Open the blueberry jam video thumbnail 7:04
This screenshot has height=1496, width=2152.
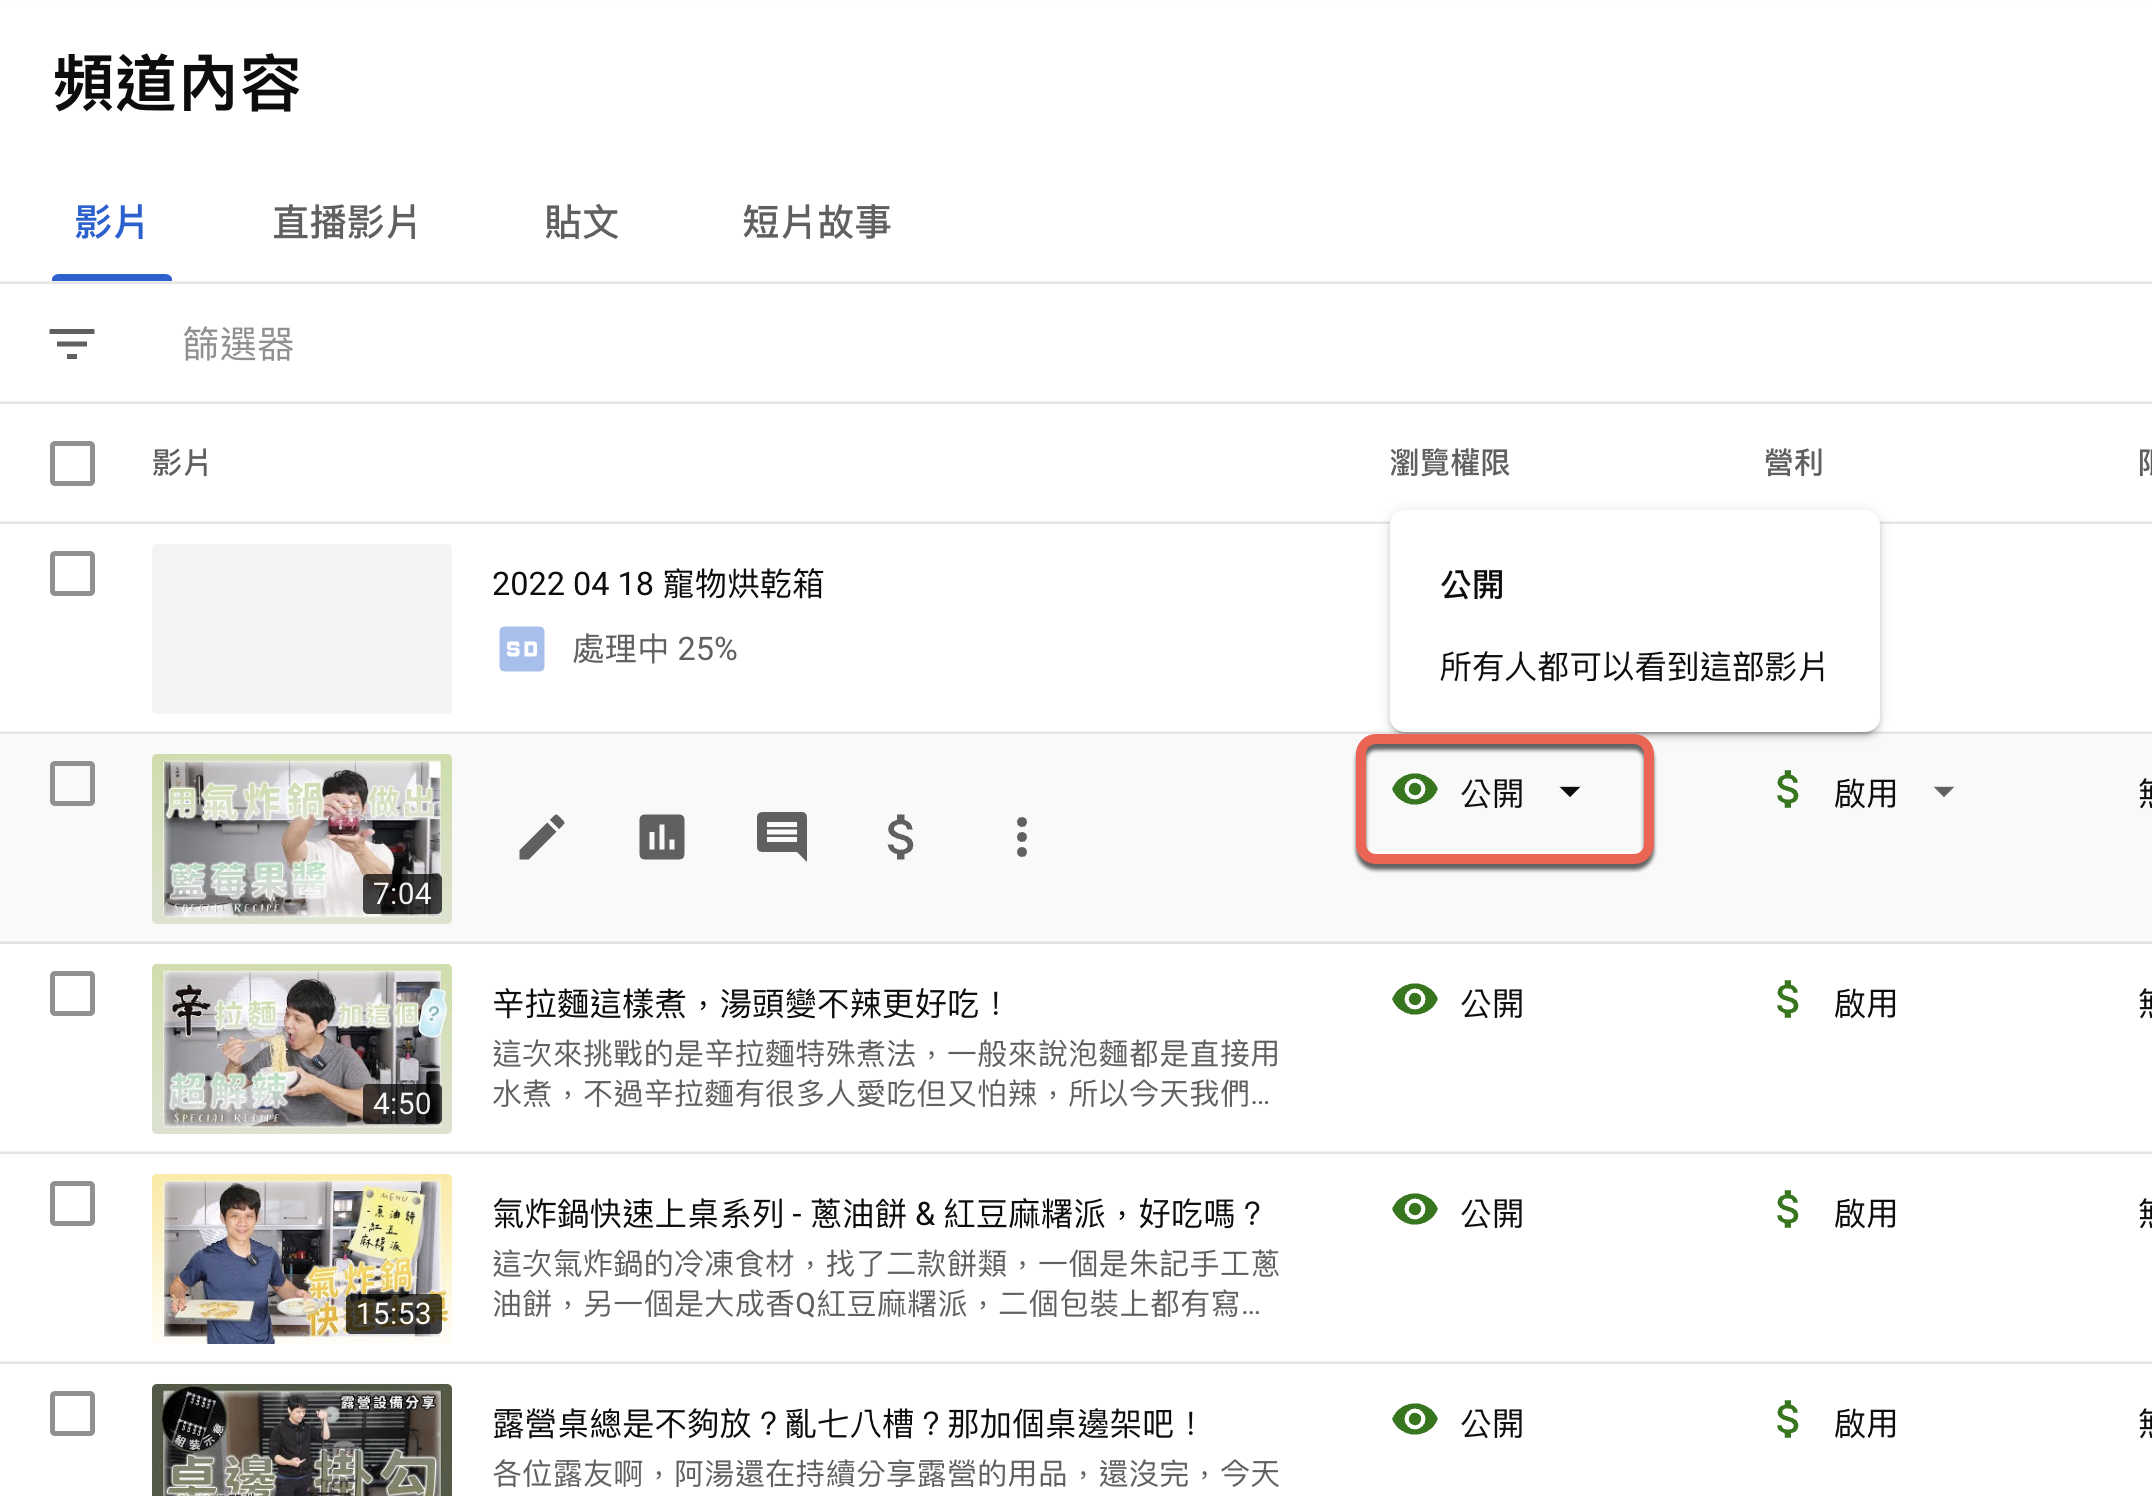click(302, 838)
